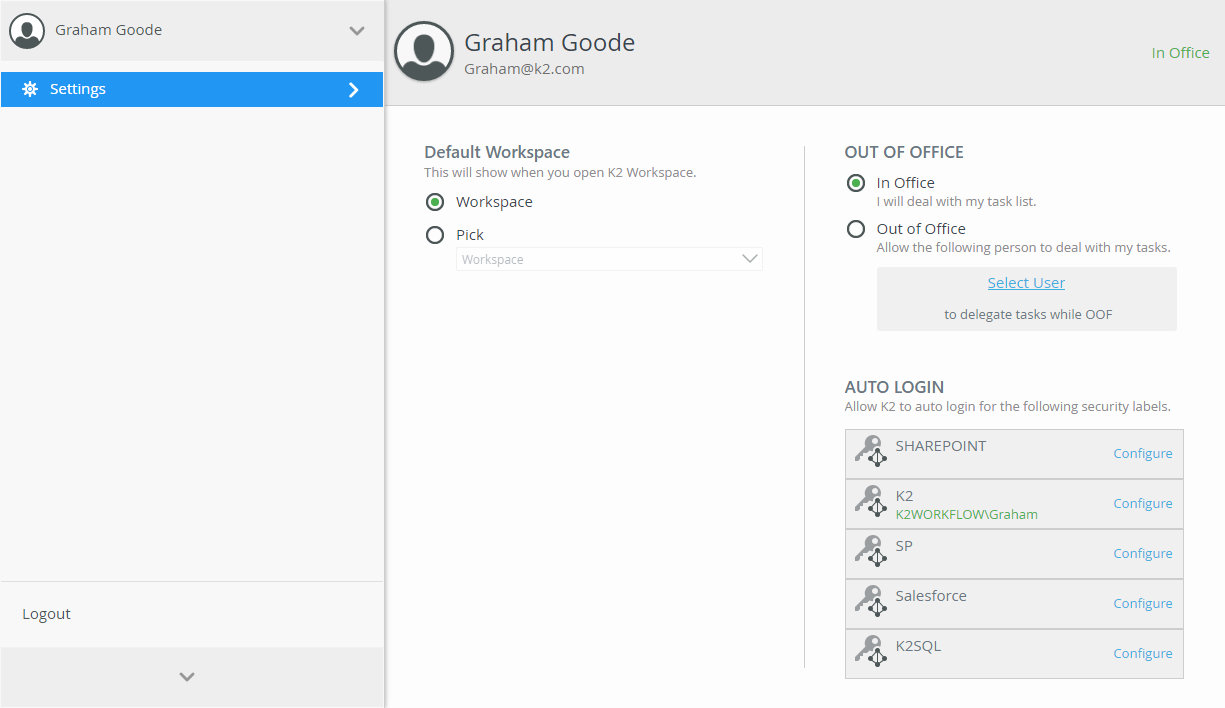Expand the Graham Goode user menu chevron
Viewport: 1225px width, 708px height.
coord(357,31)
